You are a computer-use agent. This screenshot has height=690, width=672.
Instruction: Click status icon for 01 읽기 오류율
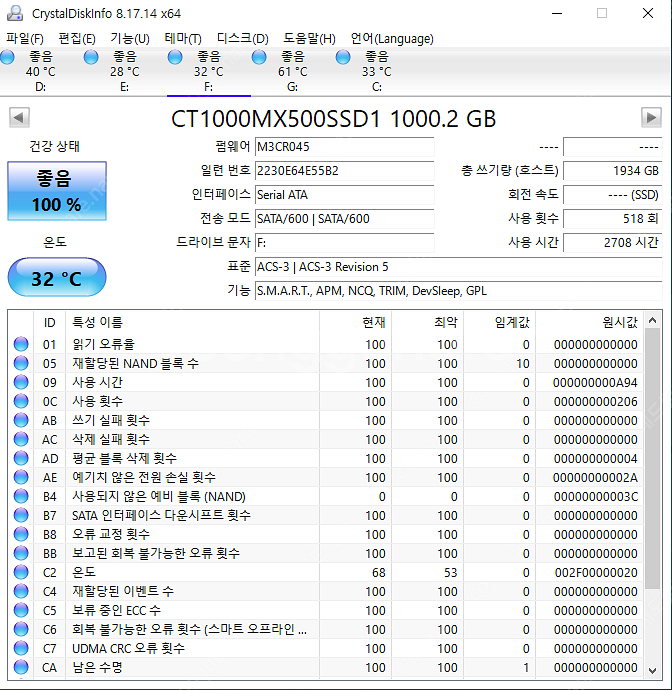coord(21,344)
